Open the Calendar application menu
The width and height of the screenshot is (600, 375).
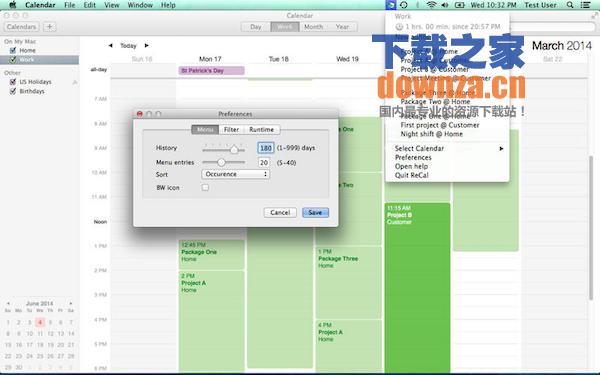40,5
